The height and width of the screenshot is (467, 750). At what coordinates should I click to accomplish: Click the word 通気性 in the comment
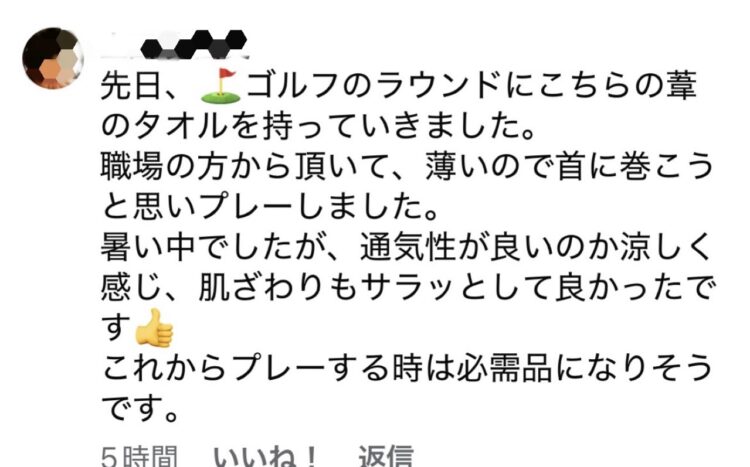click(x=408, y=247)
